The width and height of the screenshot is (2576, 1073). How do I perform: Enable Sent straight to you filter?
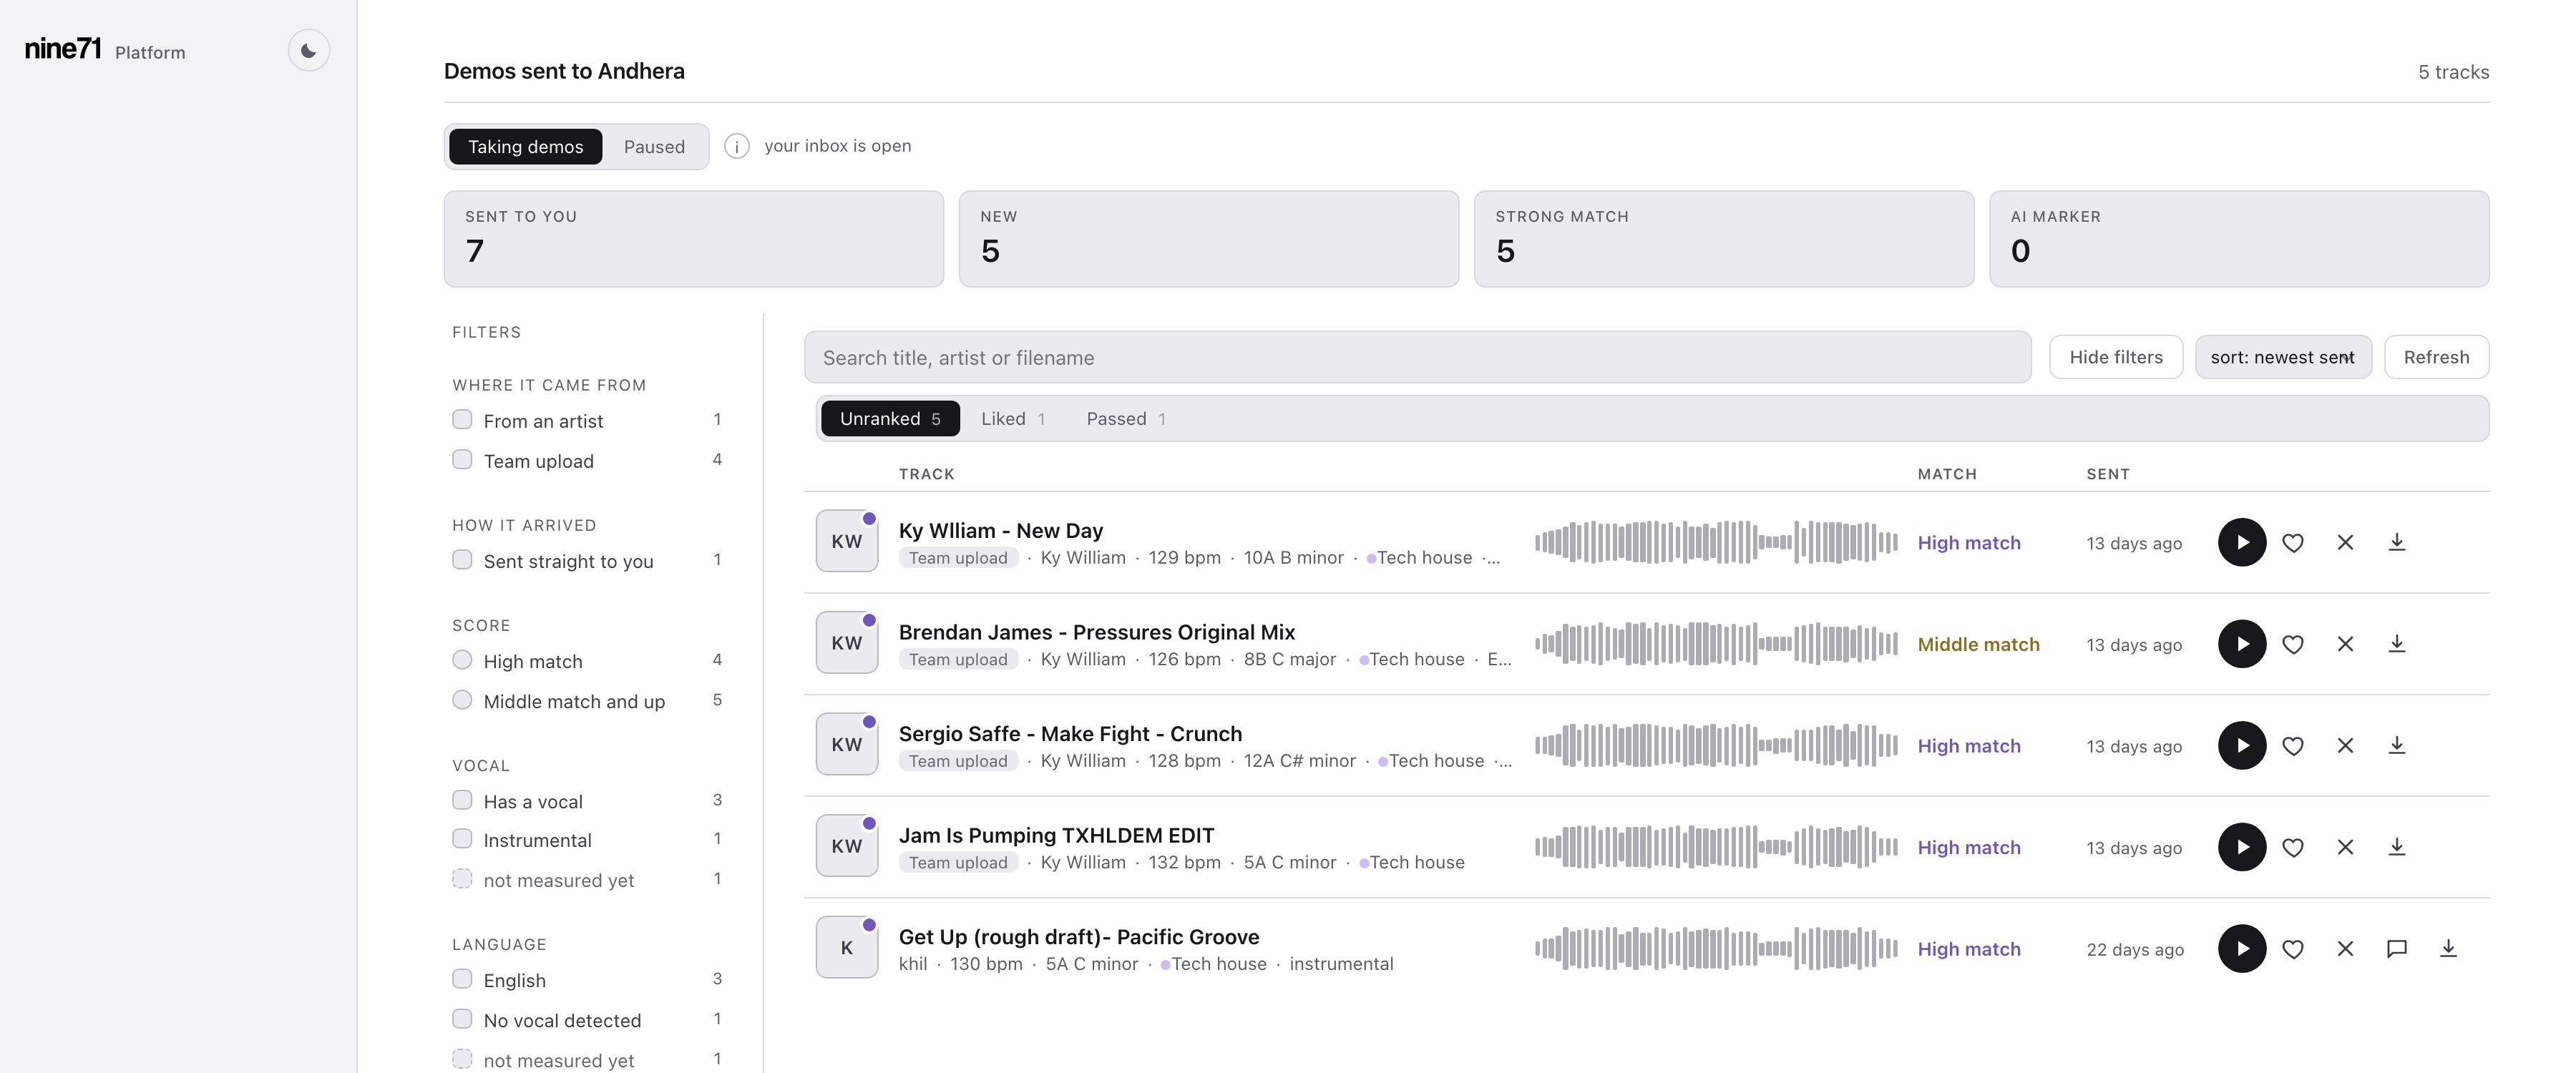462,559
